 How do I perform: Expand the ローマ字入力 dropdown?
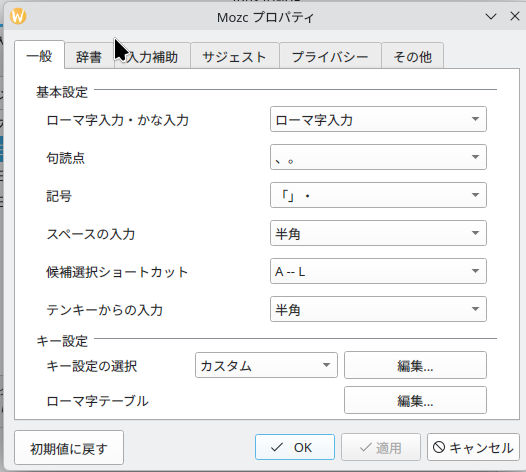378,119
